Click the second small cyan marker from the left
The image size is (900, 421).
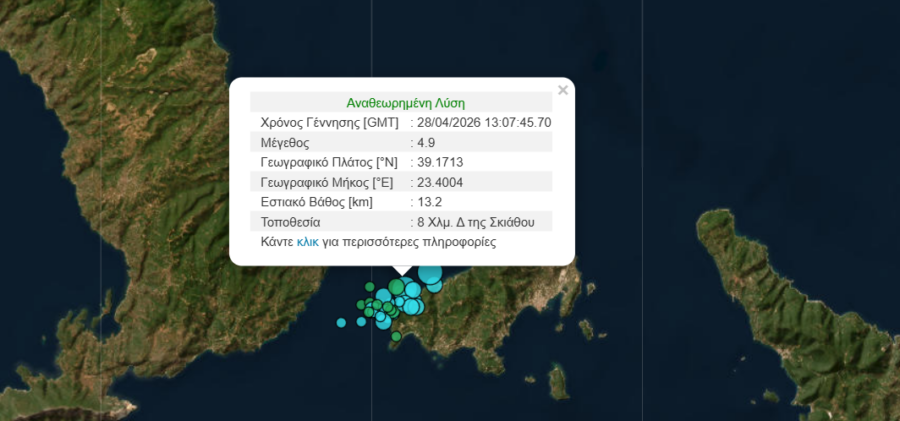point(363,321)
